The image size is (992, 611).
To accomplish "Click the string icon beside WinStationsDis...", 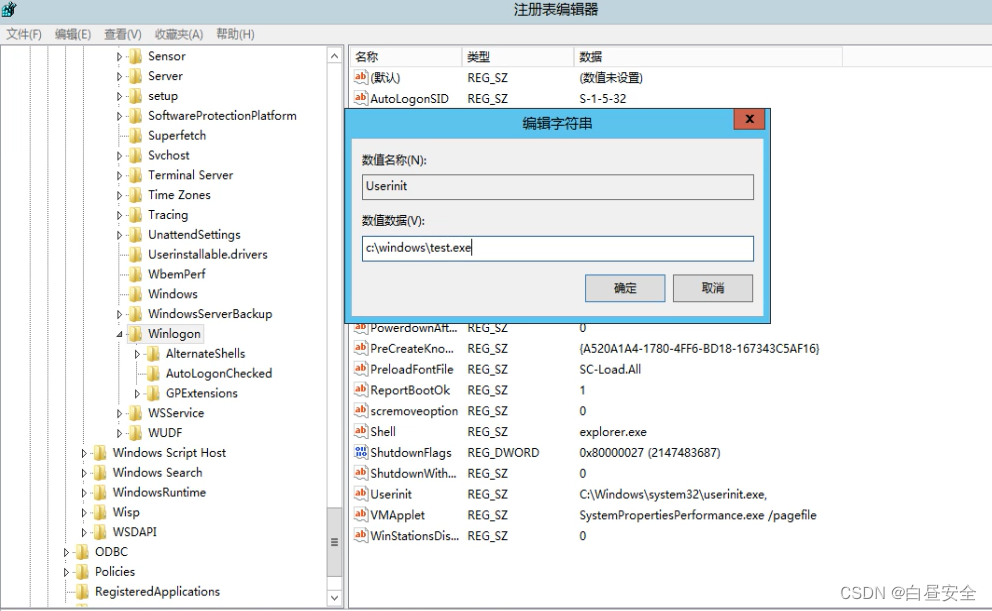I will (361, 536).
